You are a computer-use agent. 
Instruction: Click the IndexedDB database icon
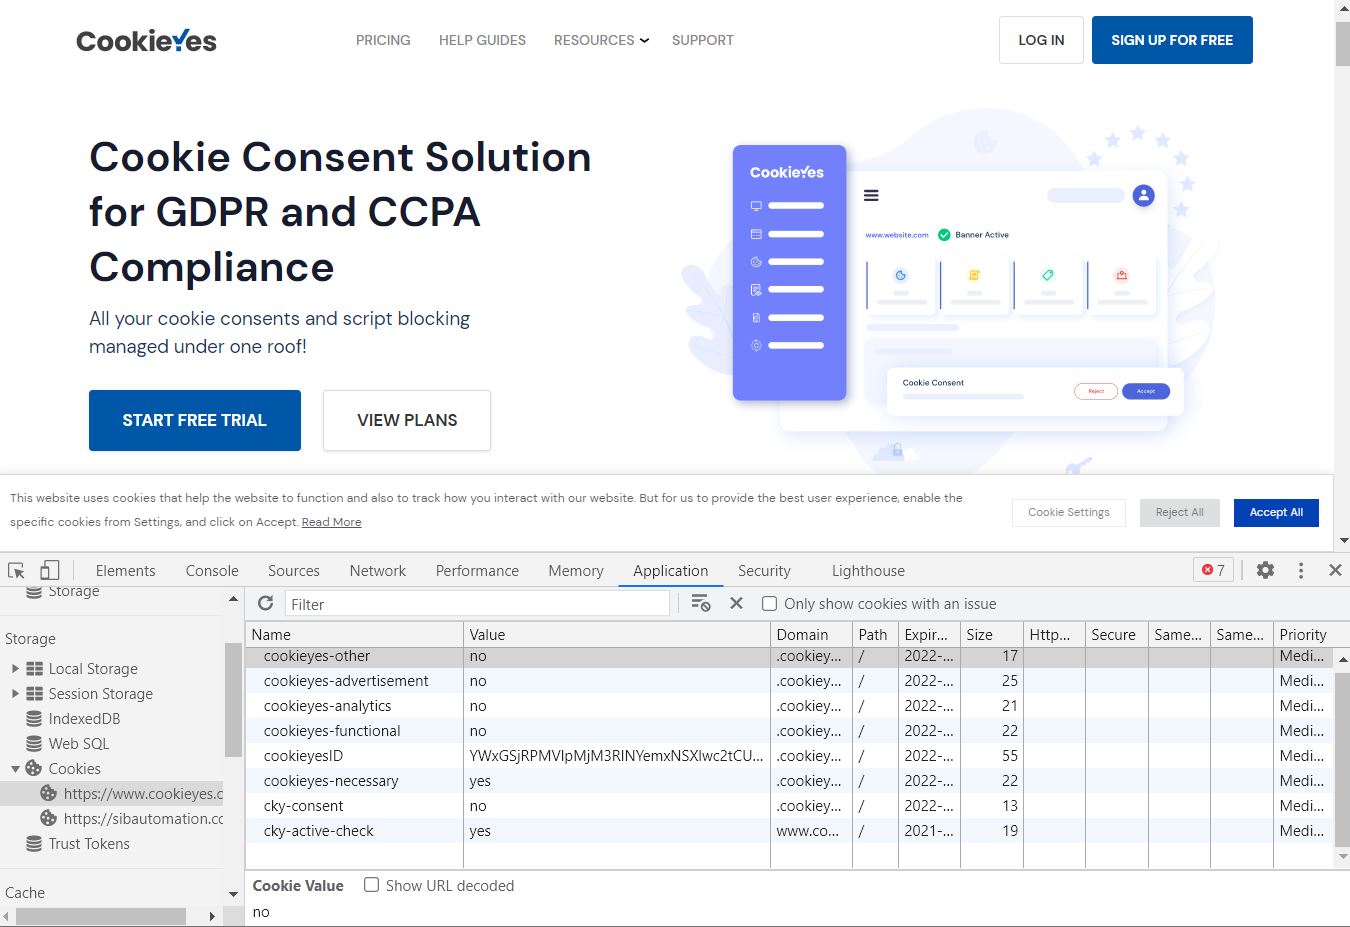coord(34,719)
